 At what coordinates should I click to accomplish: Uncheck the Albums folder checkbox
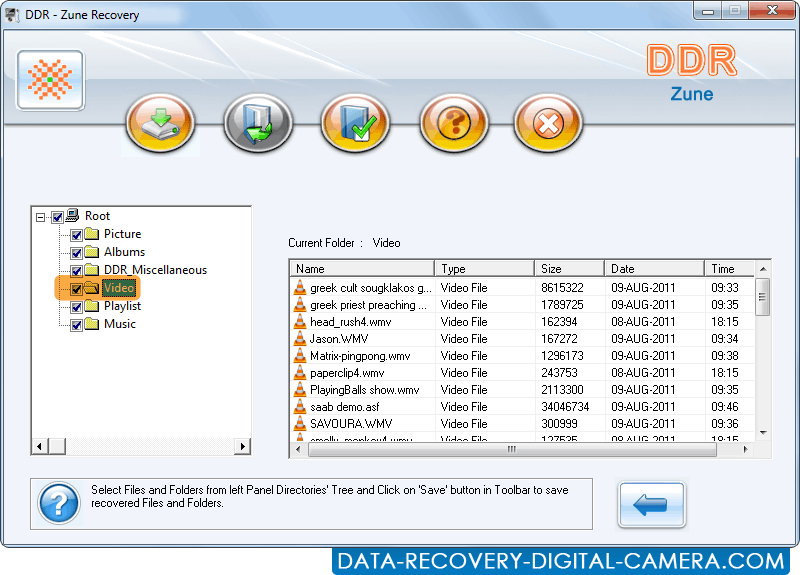coord(77,253)
